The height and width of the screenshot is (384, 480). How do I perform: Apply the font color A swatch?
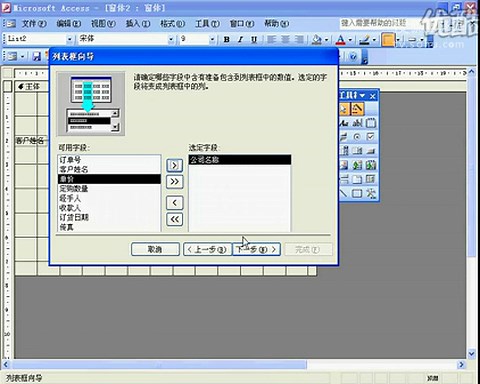340,40
